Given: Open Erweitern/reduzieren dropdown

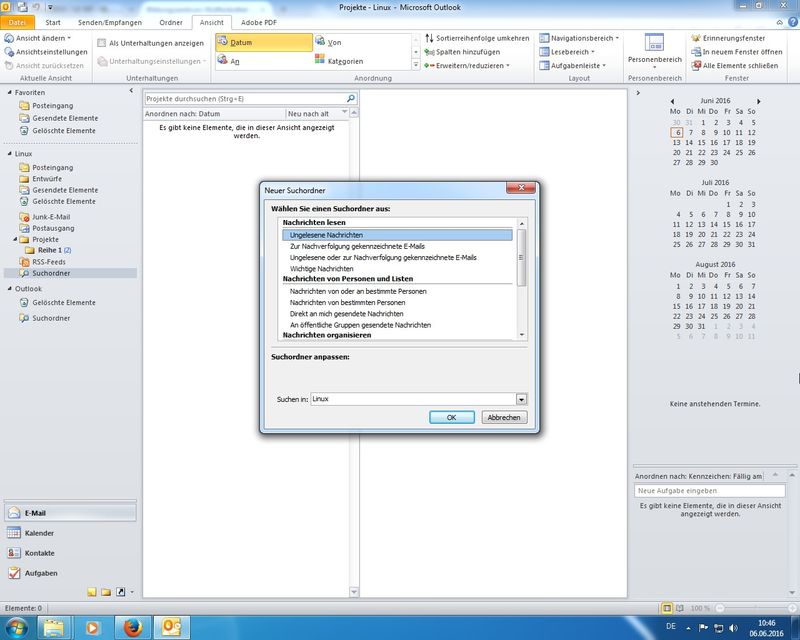Looking at the screenshot, I should pyautogui.click(x=467, y=66).
